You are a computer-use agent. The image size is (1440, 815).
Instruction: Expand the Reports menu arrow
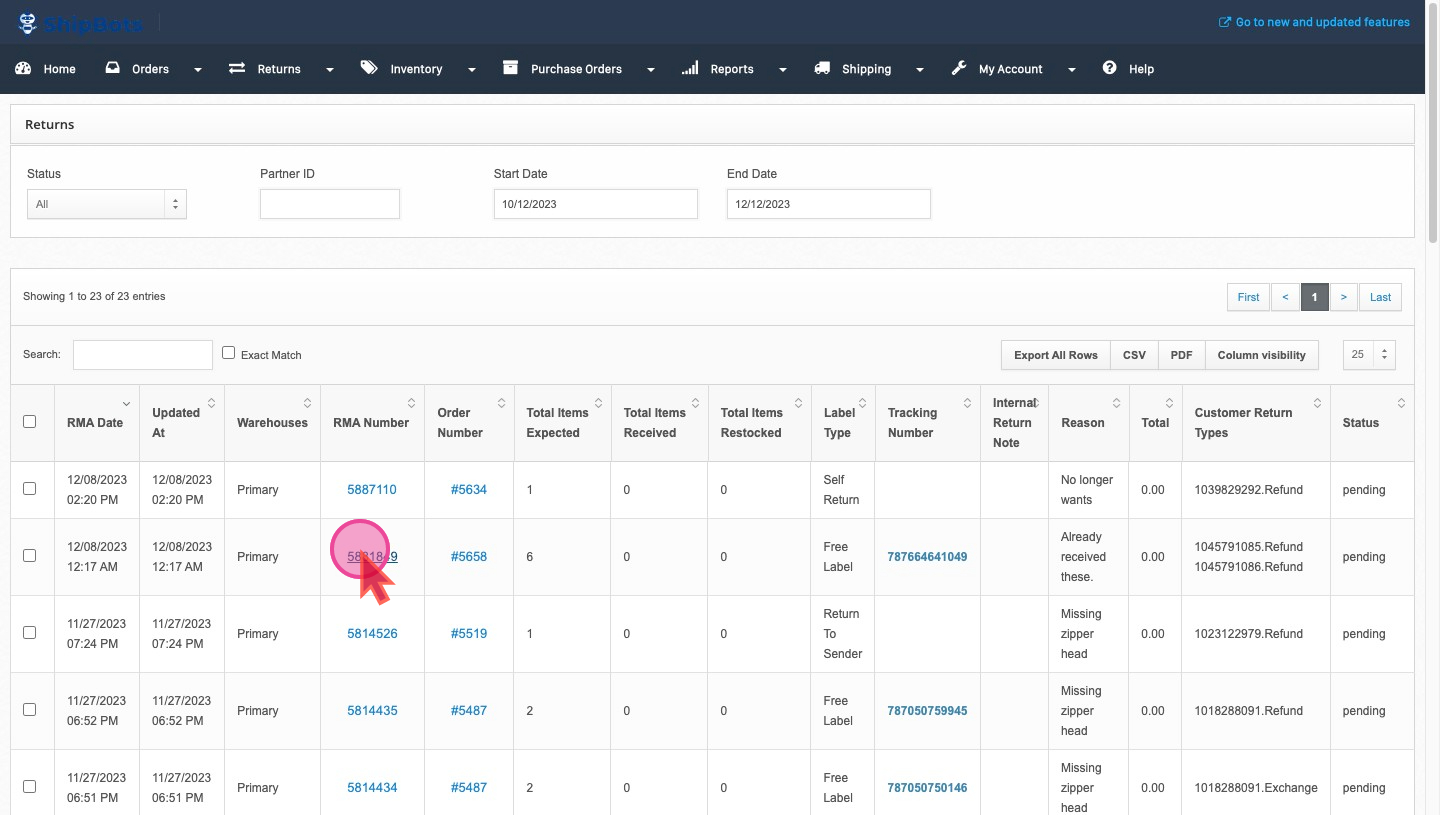tap(783, 70)
